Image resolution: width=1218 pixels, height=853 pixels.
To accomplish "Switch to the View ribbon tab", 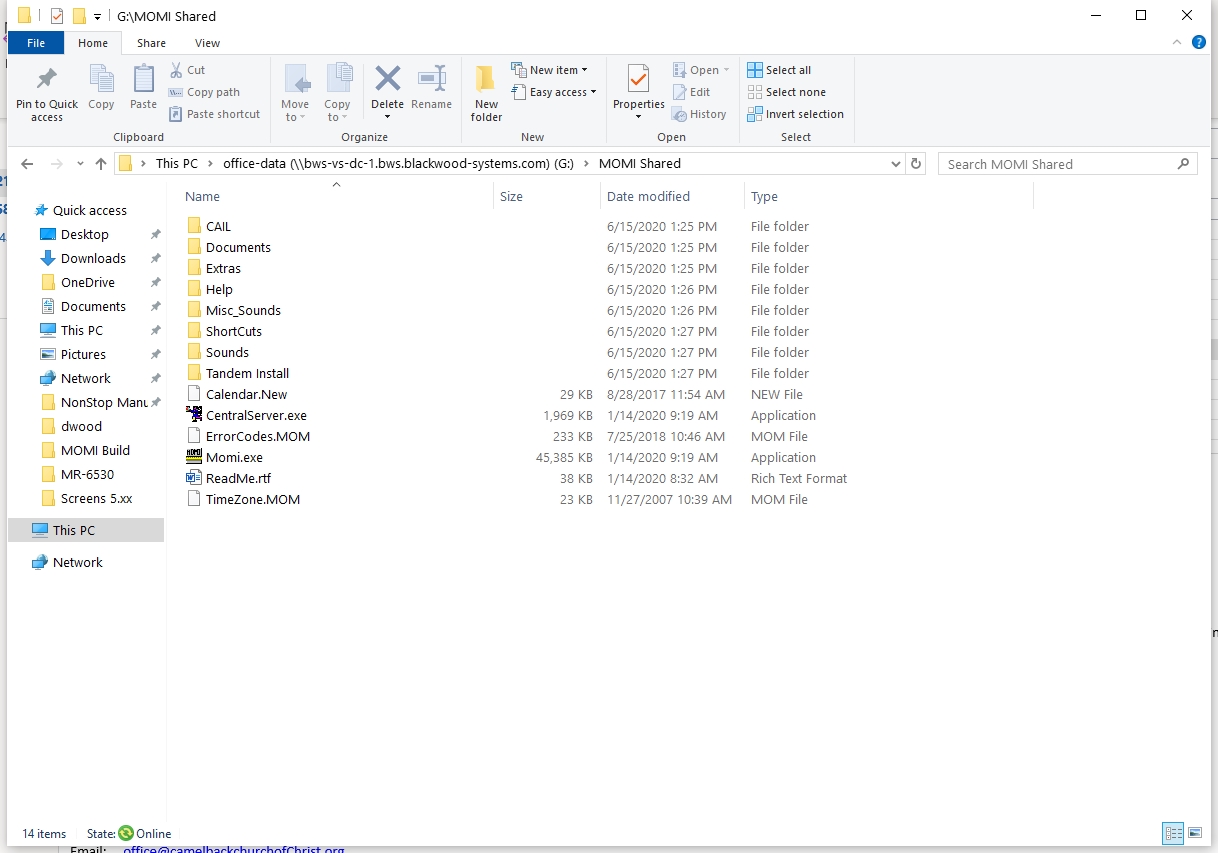I will pyautogui.click(x=207, y=43).
